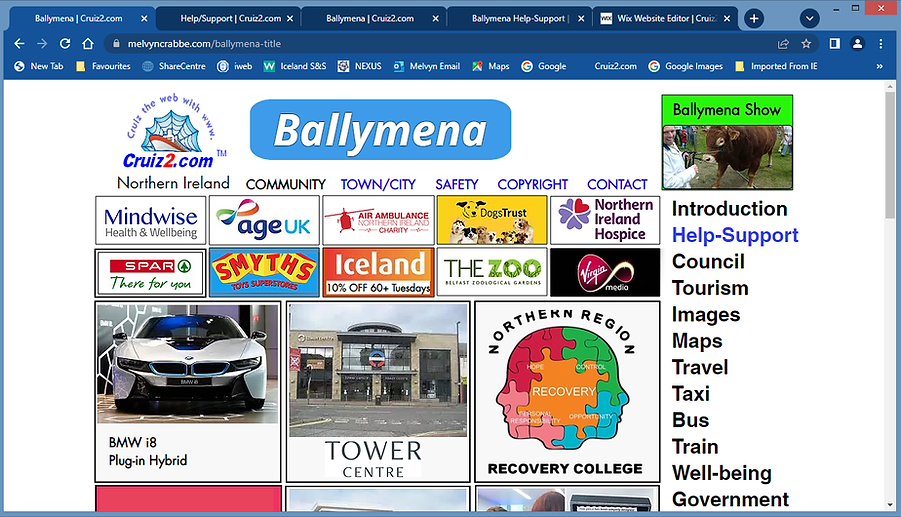Open the SAFETY menu item
The image size is (901, 517).
(x=456, y=184)
